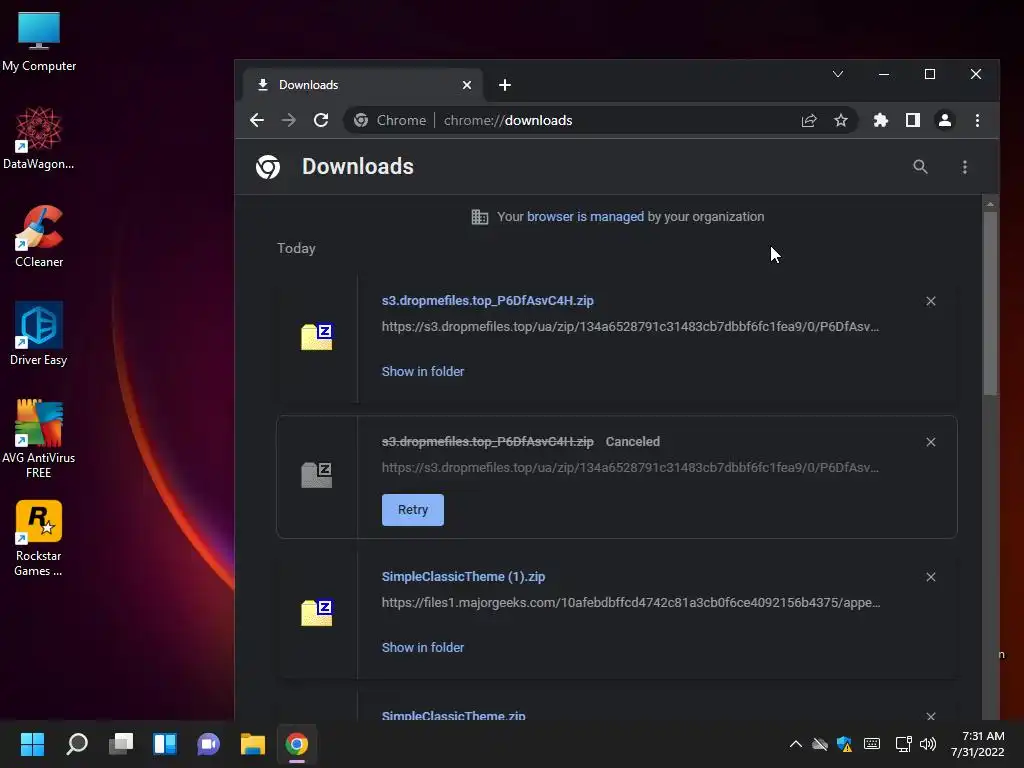Show SimpleClassicTheme (1).zip in folder
The image size is (1024, 768).
coord(423,648)
